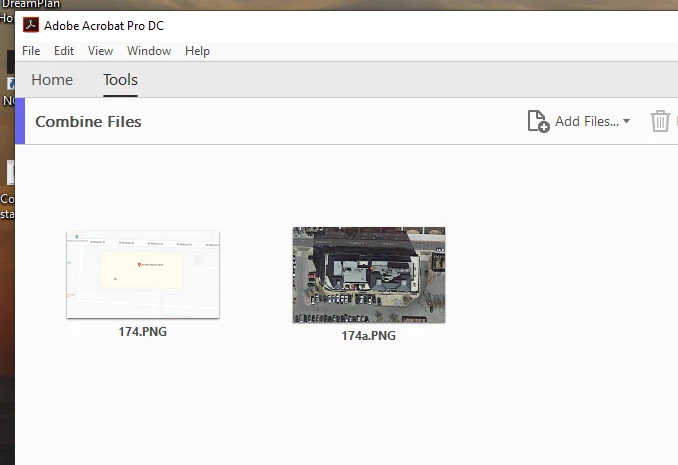
Task: Open the Window menu
Action: pos(149,51)
